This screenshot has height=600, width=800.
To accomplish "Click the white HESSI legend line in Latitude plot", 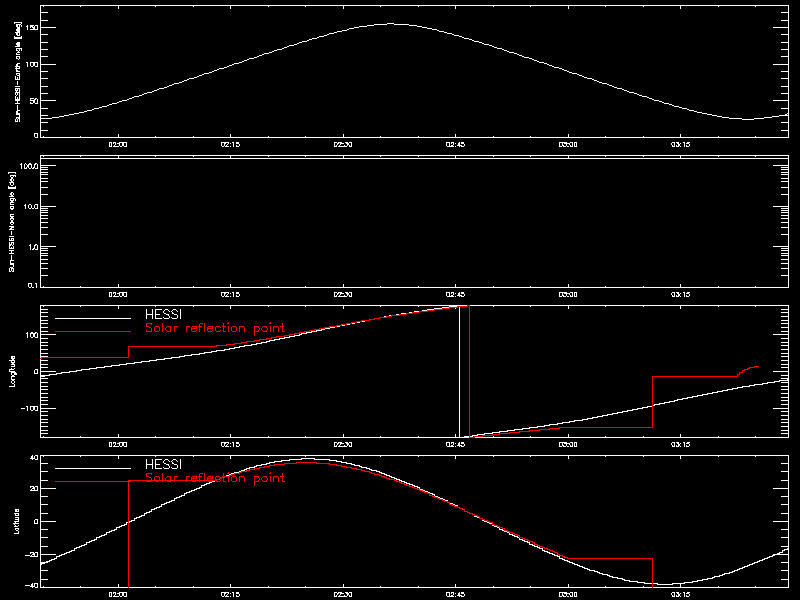I will (93, 468).
